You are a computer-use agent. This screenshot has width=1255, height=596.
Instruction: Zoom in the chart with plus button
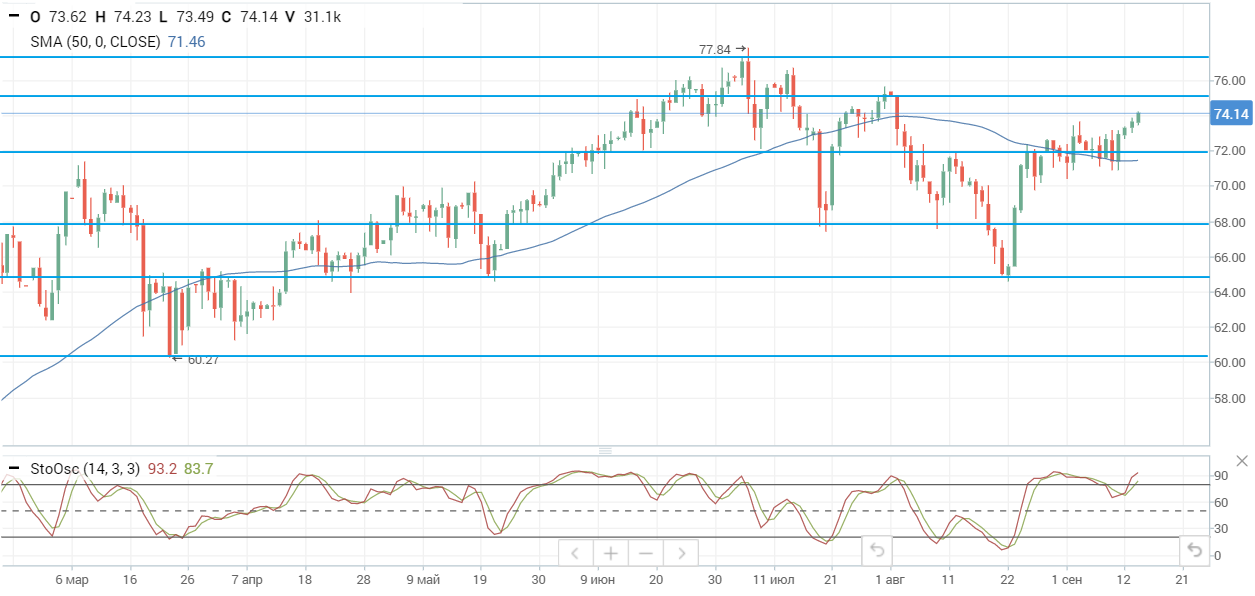(610, 552)
